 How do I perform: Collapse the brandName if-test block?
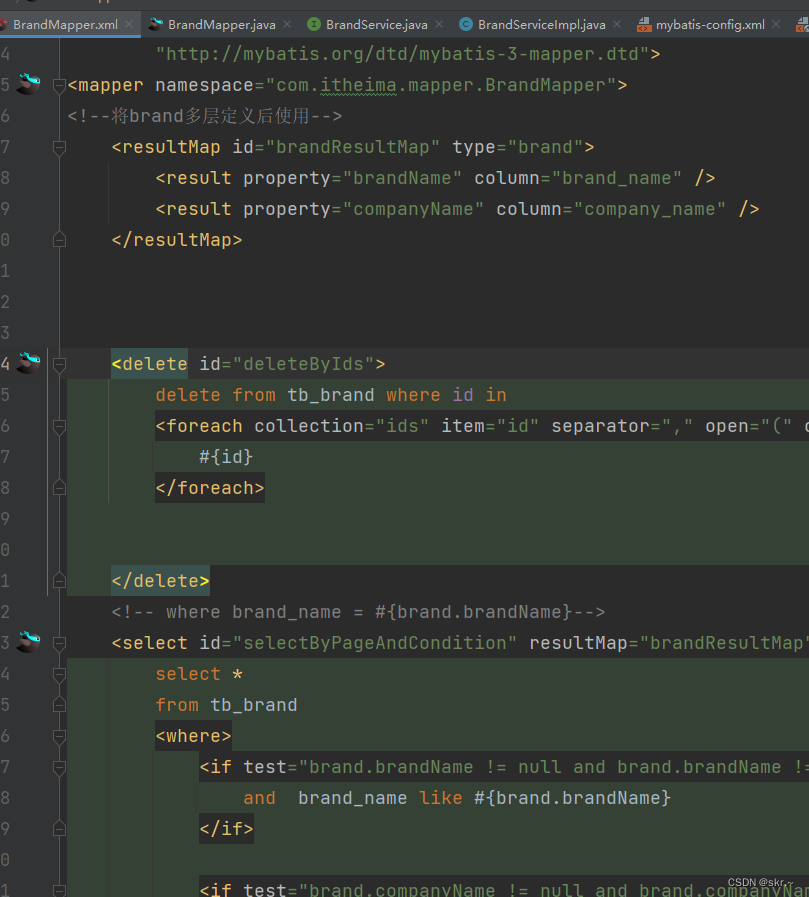click(x=58, y=766)
